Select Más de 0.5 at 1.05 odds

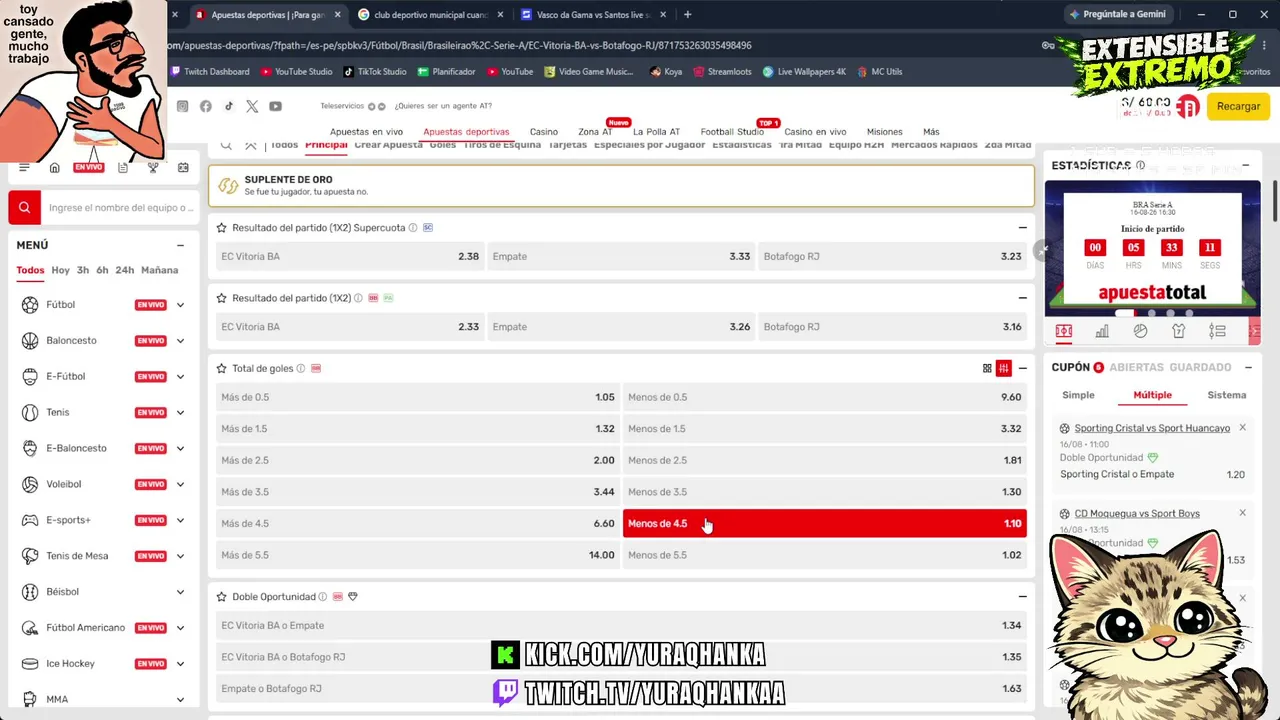(x=418, y=397)
